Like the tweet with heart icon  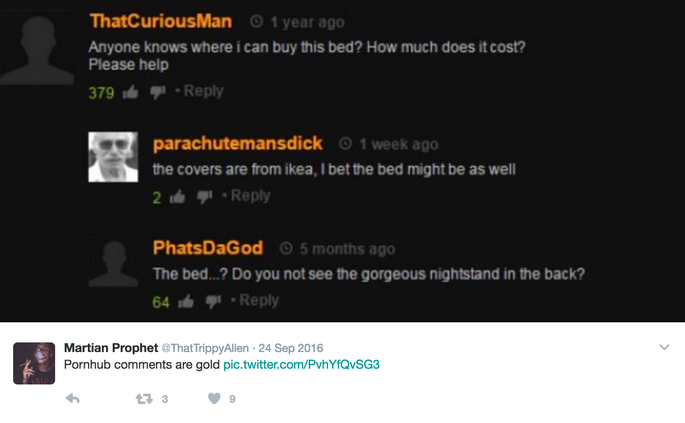point(214,399)
